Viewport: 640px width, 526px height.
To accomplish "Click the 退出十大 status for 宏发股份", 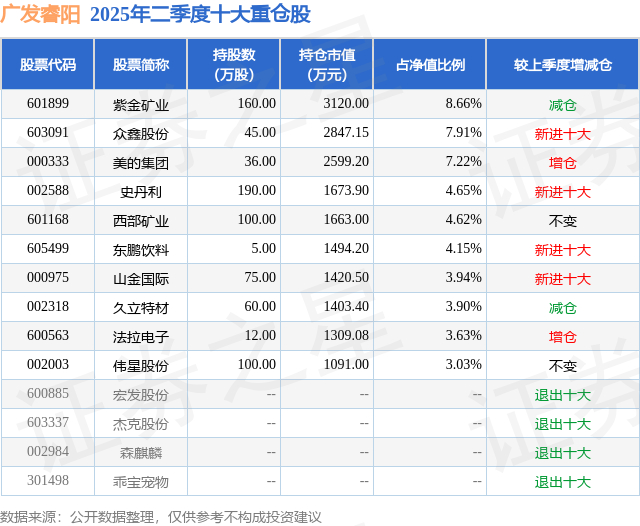I will [563, 395].
